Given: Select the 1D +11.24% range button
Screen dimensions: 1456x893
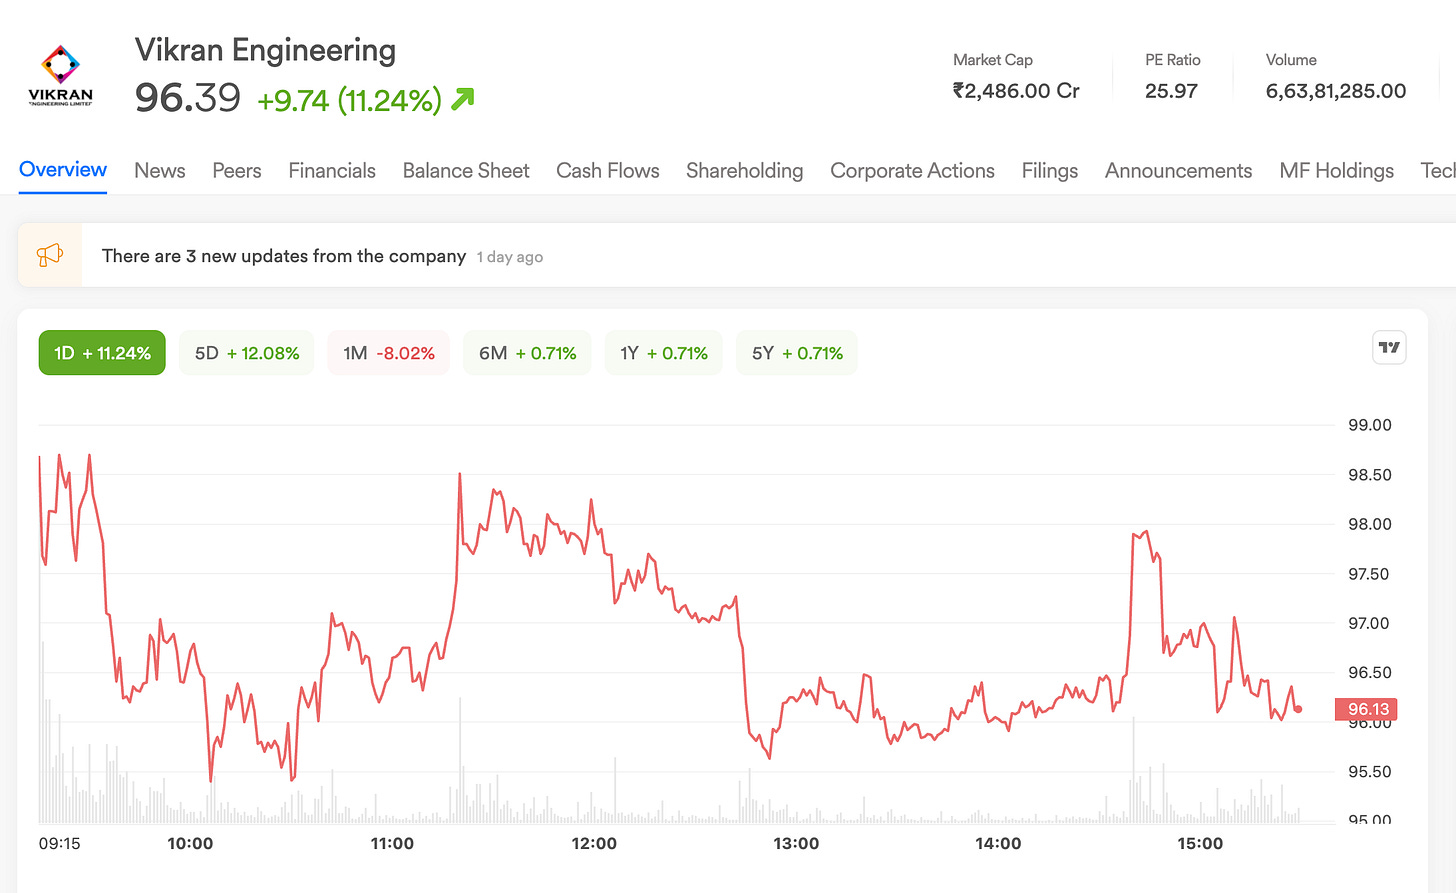Looking at the screenshot, I should [102, 353].
